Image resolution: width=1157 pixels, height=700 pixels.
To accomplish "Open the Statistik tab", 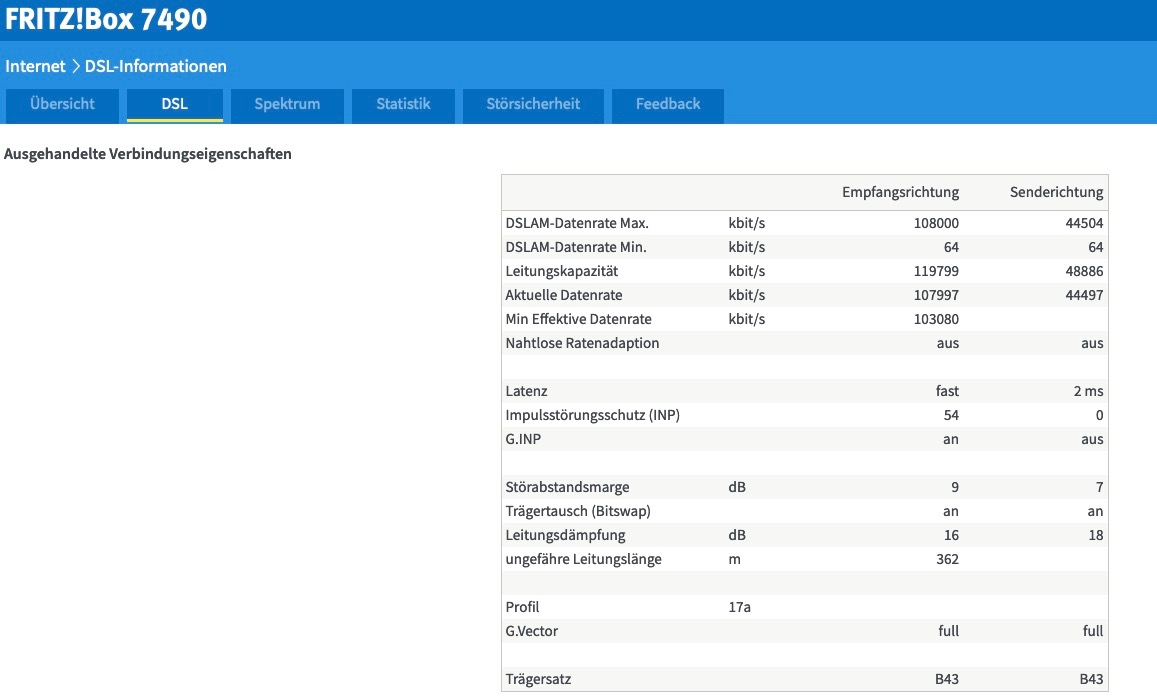I will 403,105.
